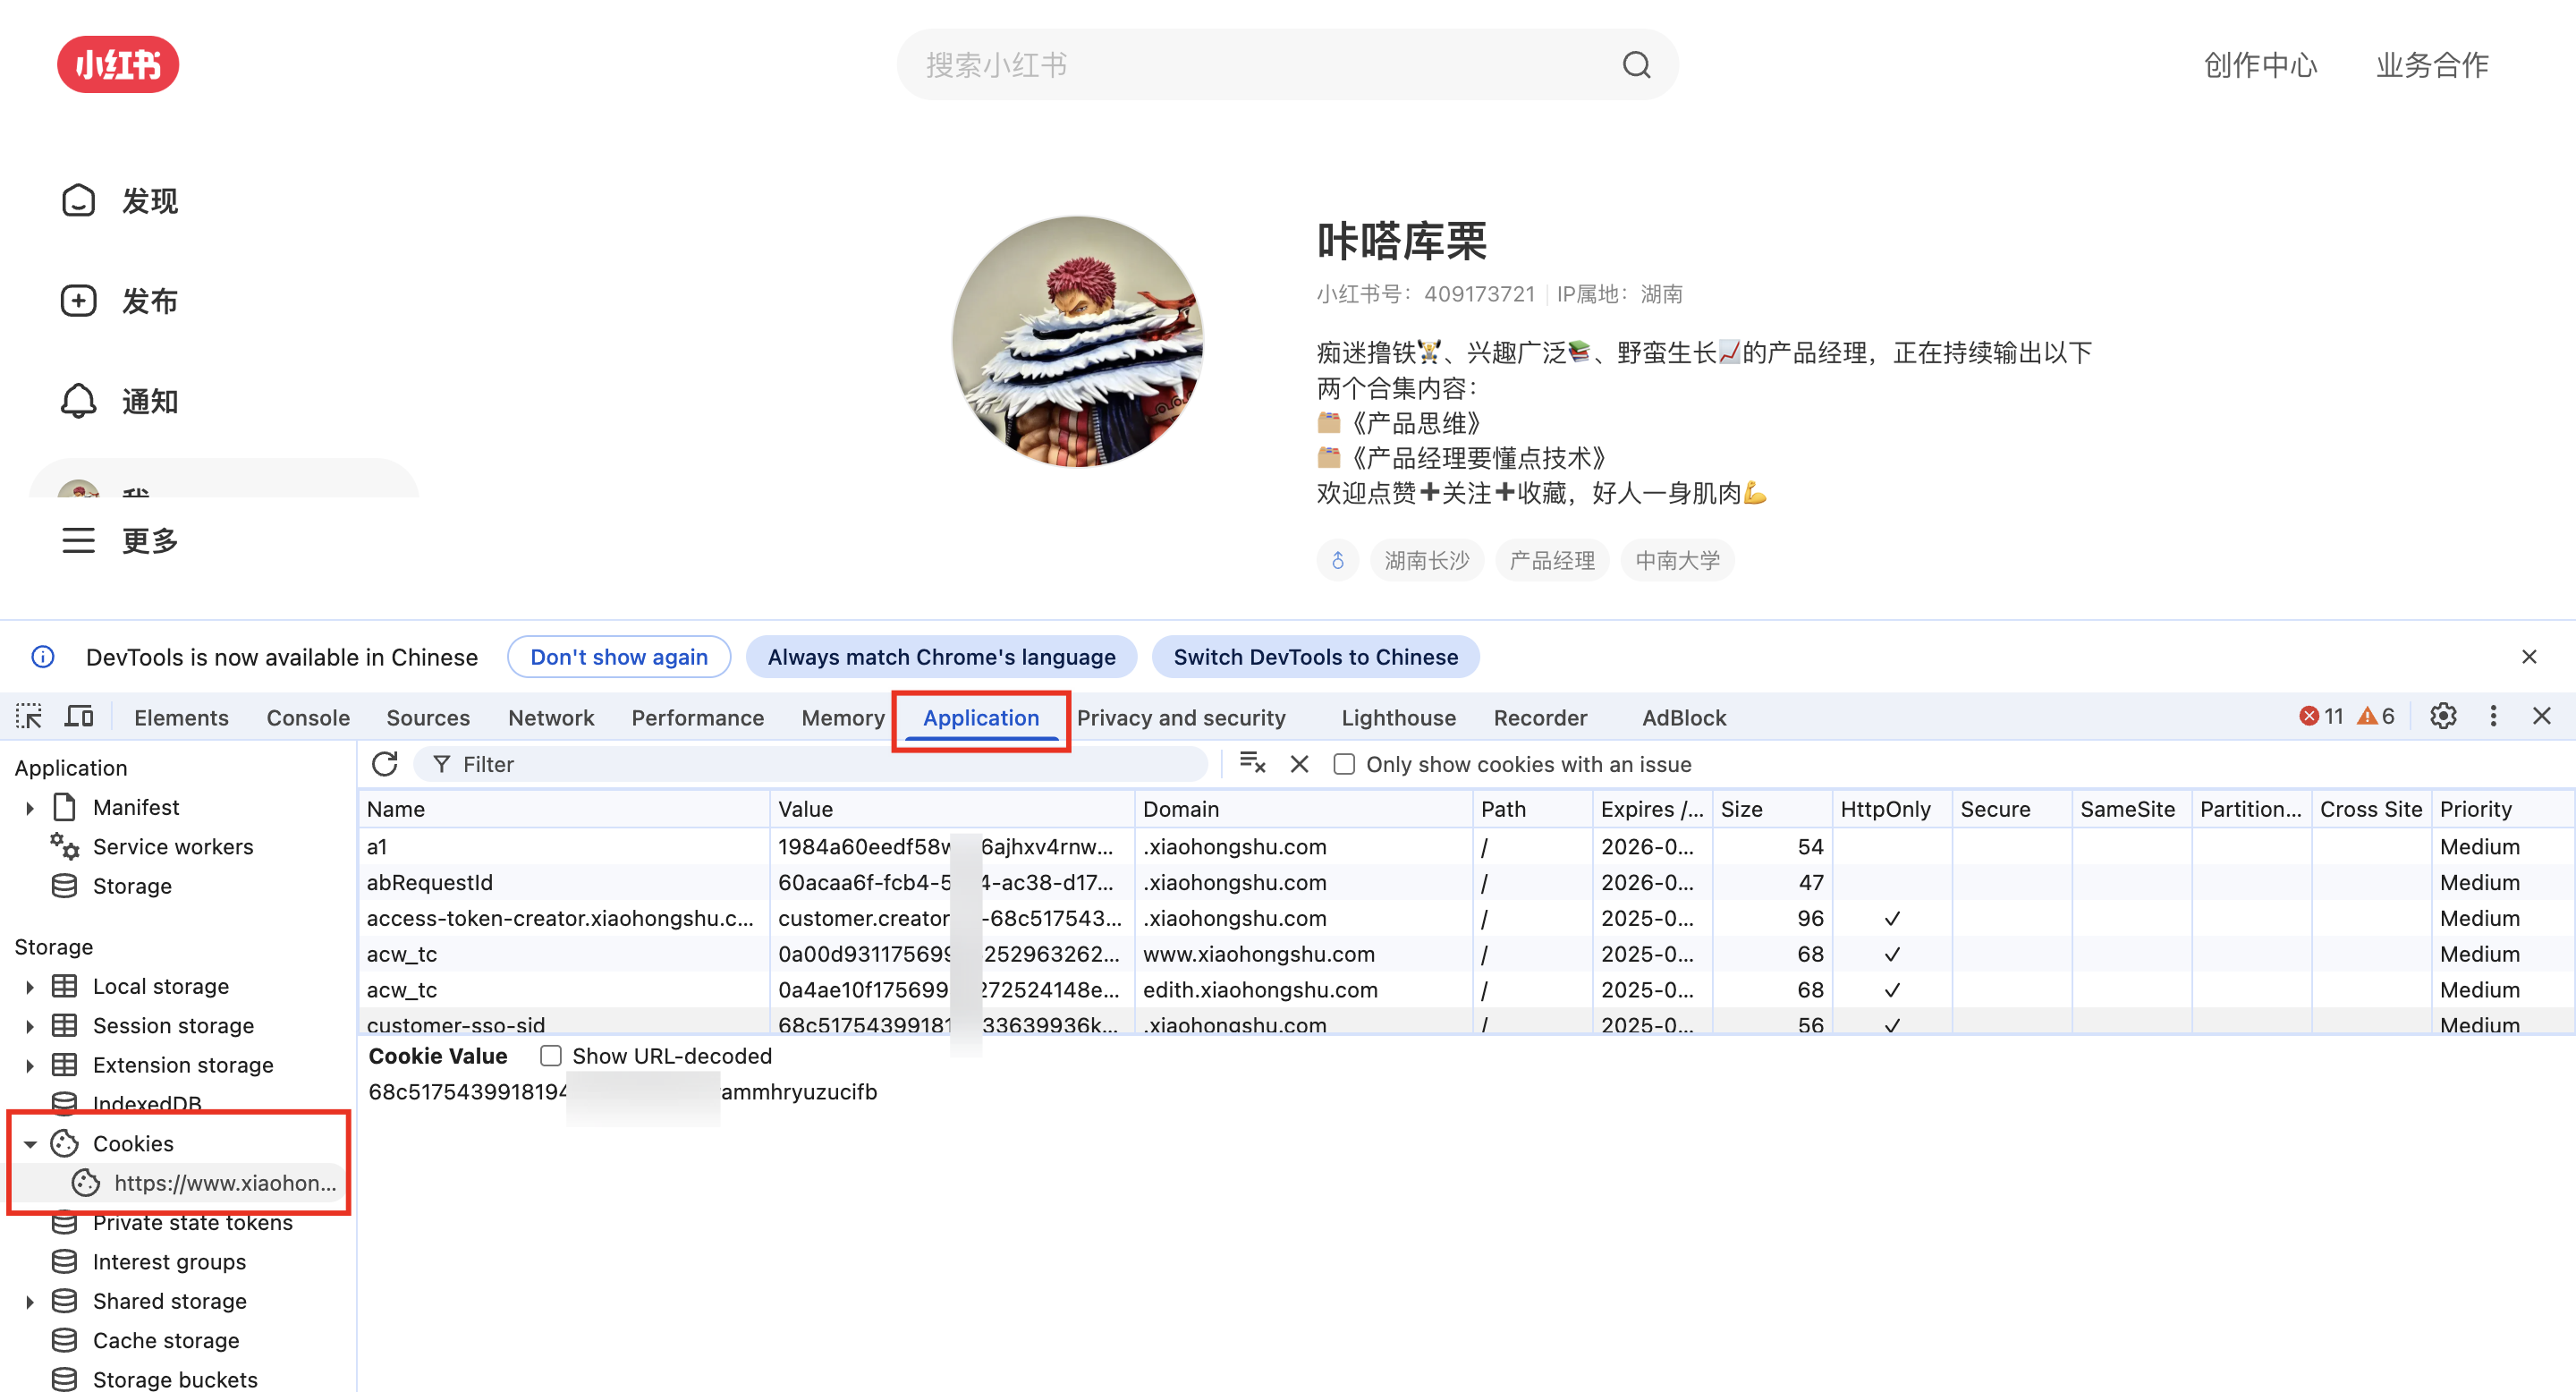2576x1392 pixels.
Task: Select the inspect element picker icon
Action: (x=29, y=717)
